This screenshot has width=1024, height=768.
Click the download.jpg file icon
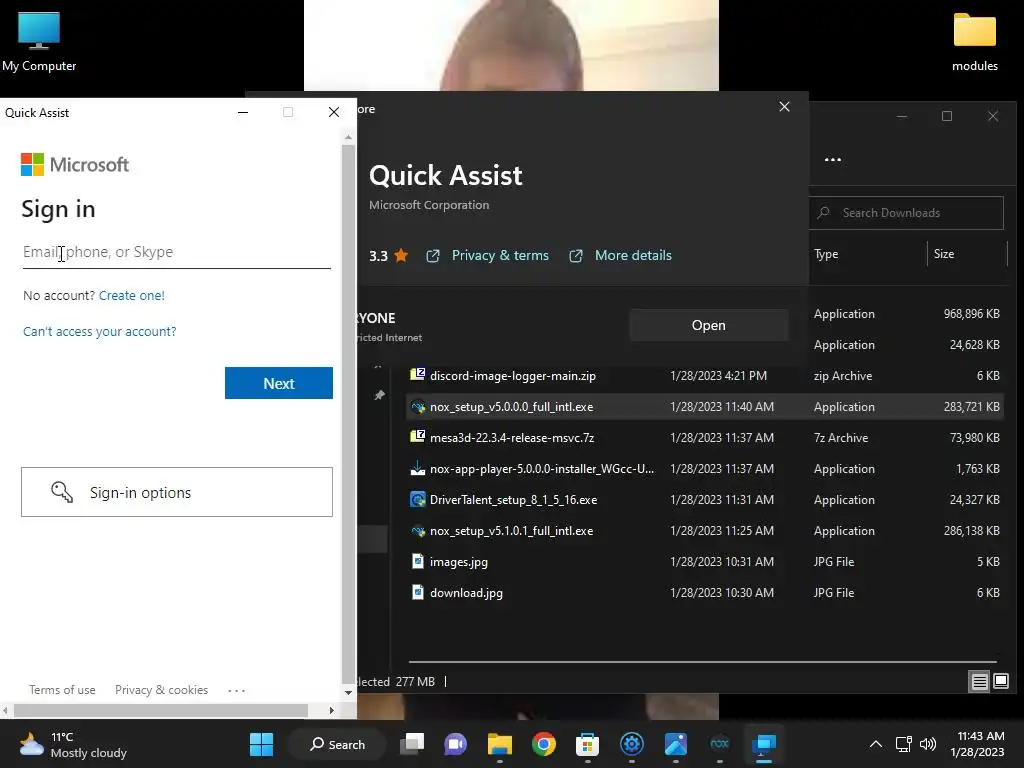click(x=417, y=592)
